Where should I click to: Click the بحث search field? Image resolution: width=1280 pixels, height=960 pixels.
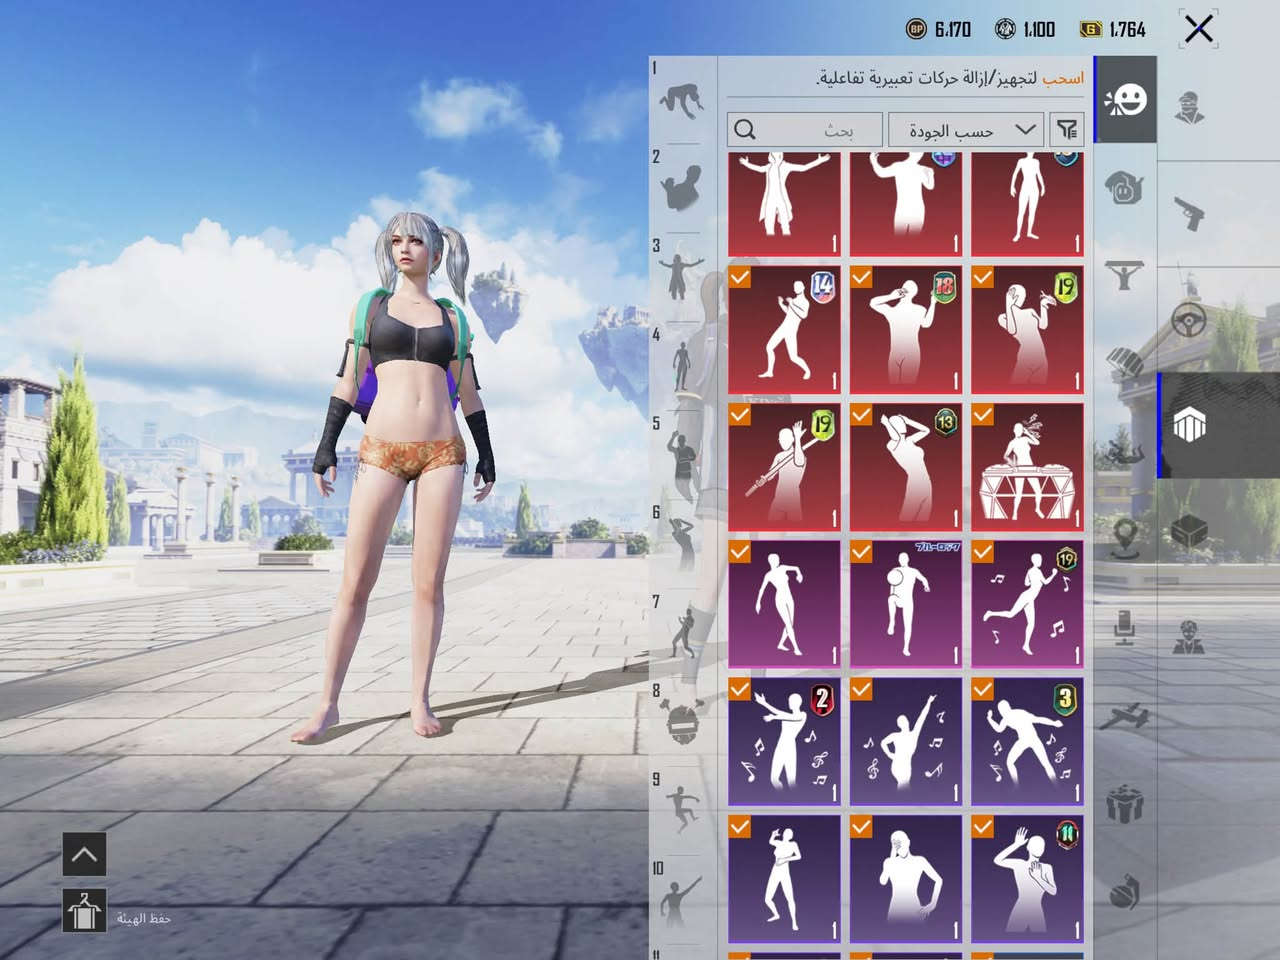click(805, 130)
